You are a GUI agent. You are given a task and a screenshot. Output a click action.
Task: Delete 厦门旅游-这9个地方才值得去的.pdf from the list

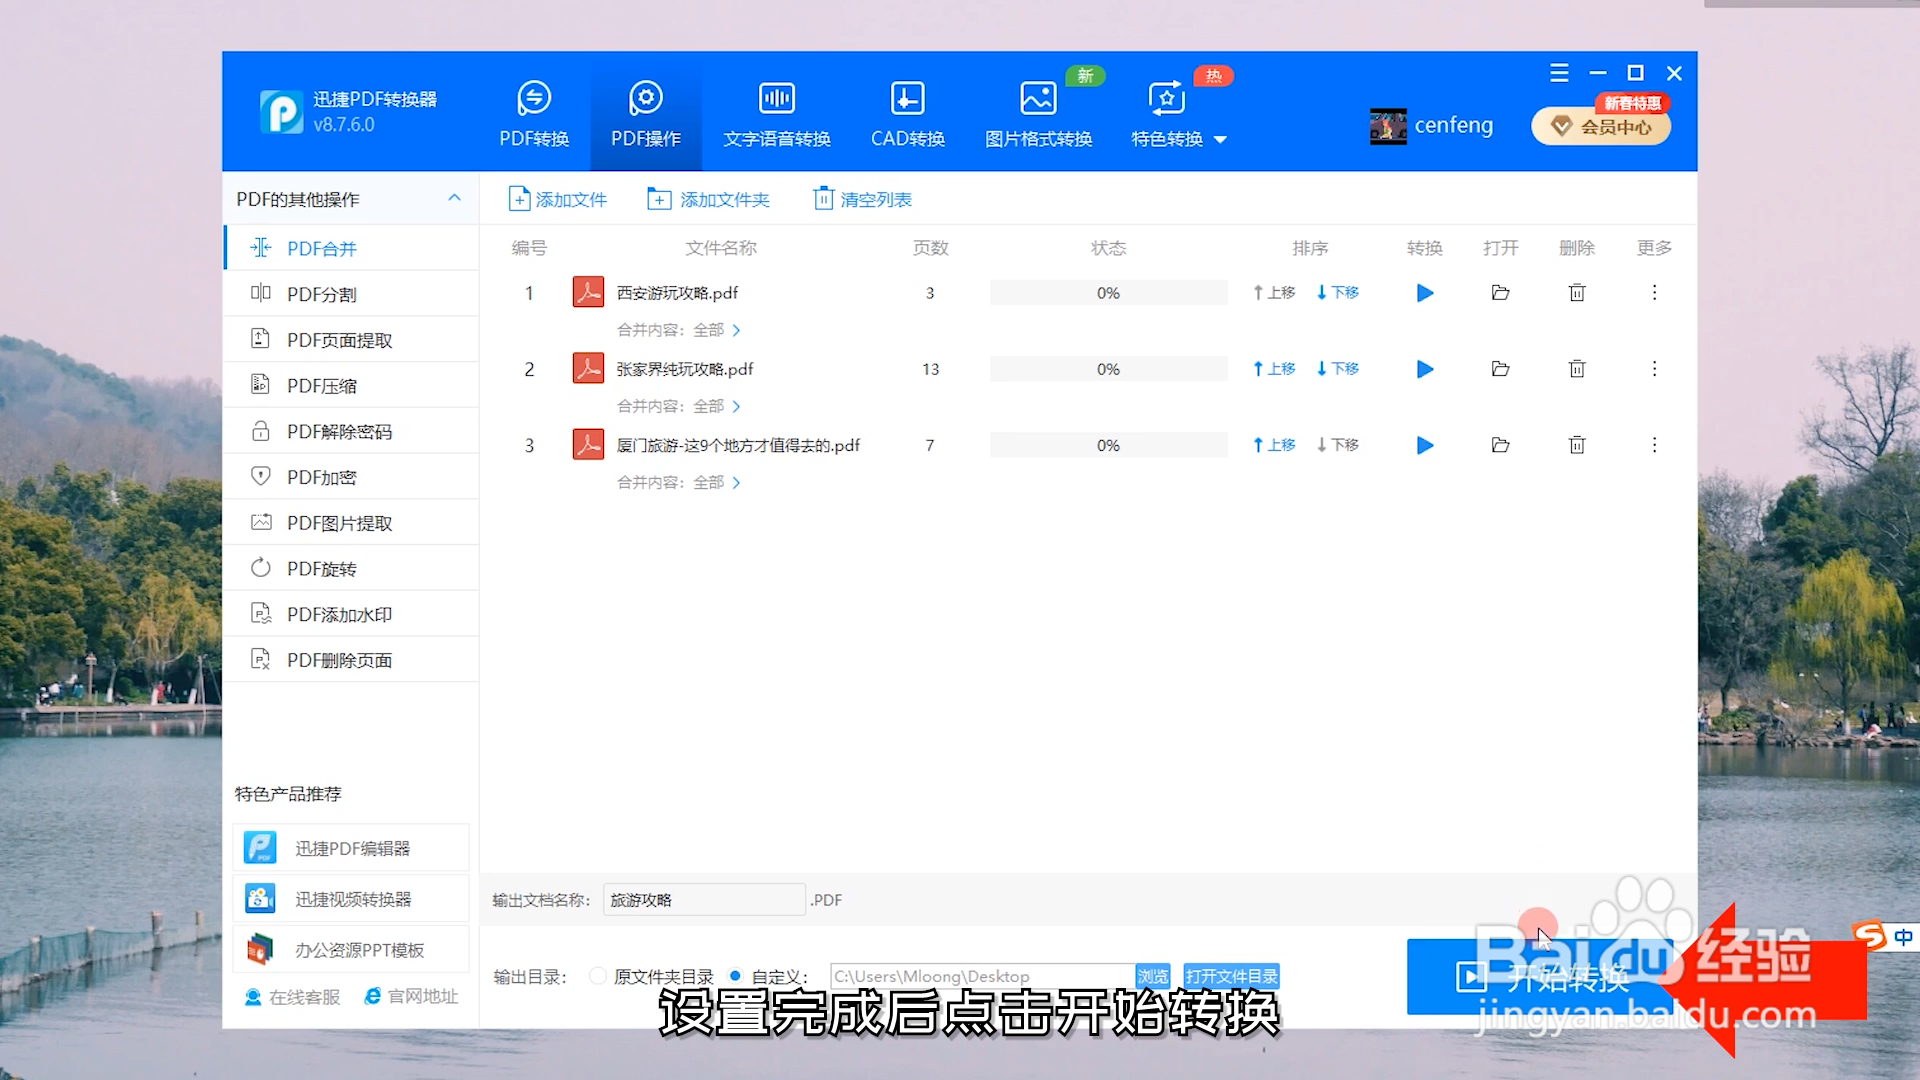(x=1576, y=445)
